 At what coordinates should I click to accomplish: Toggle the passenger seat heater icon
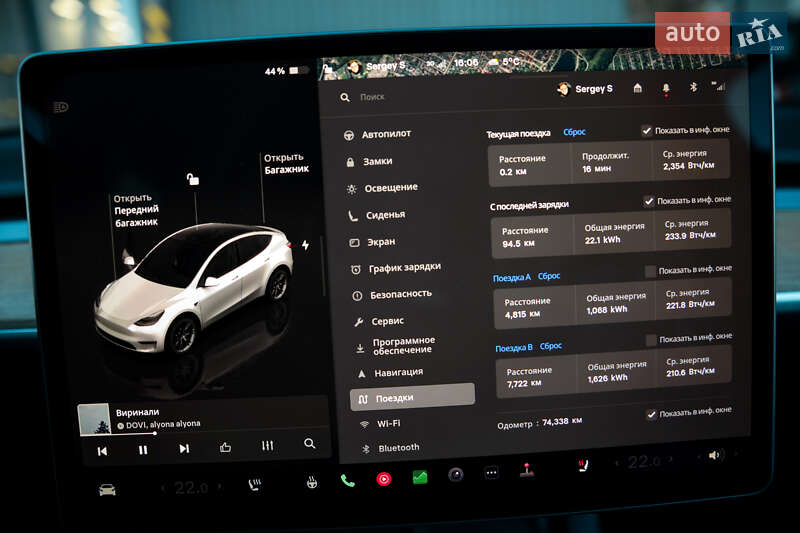[583, 466]
